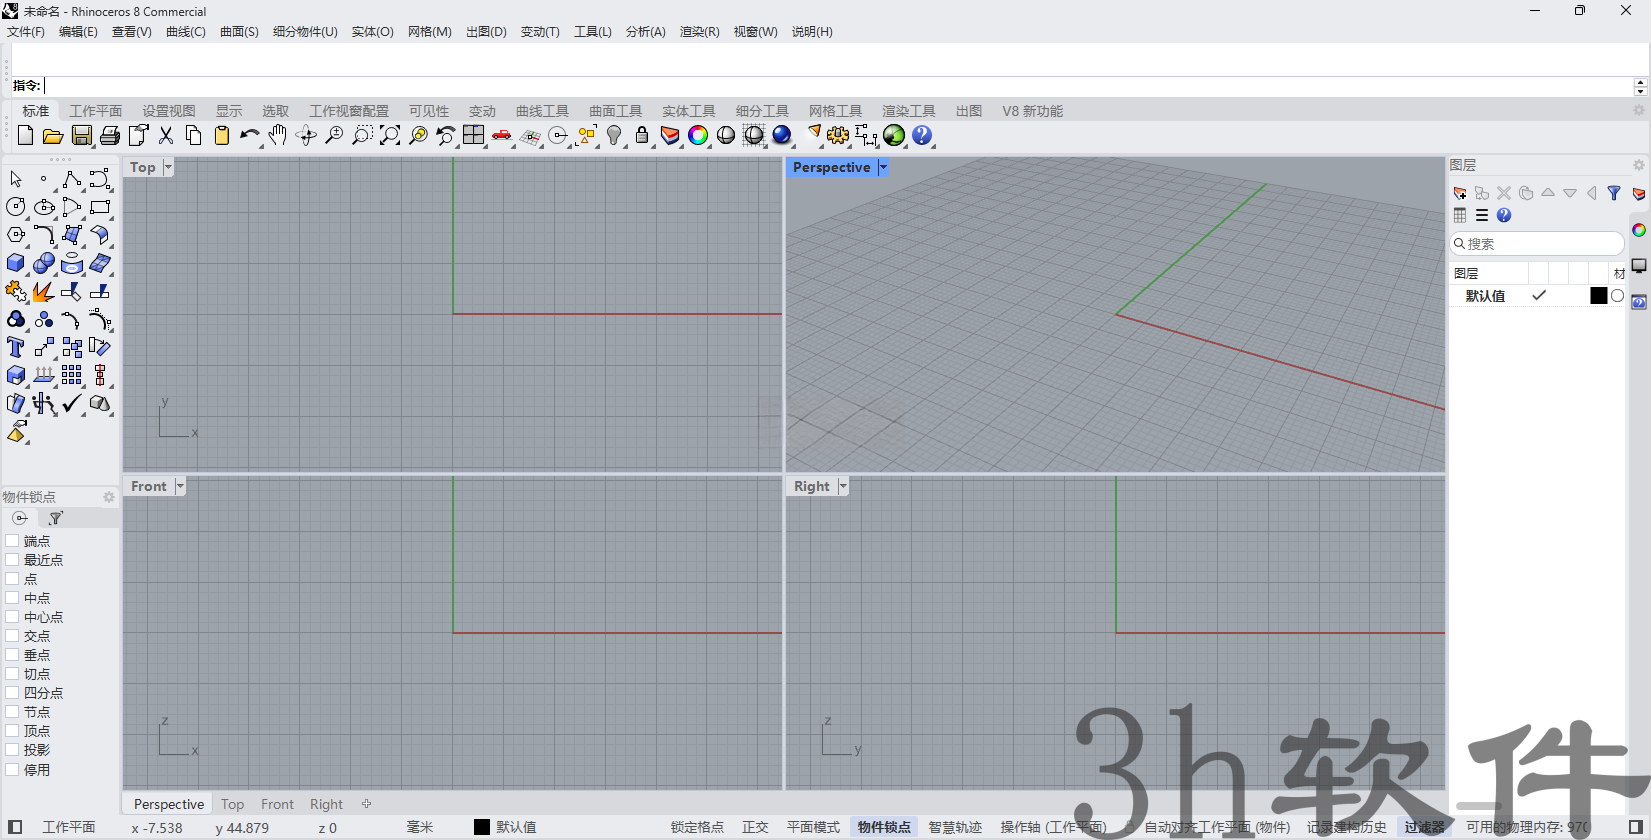Enable the 最近点 object snap checkbox
This screenshot has width=1651, height=840.
pos(13,560)
